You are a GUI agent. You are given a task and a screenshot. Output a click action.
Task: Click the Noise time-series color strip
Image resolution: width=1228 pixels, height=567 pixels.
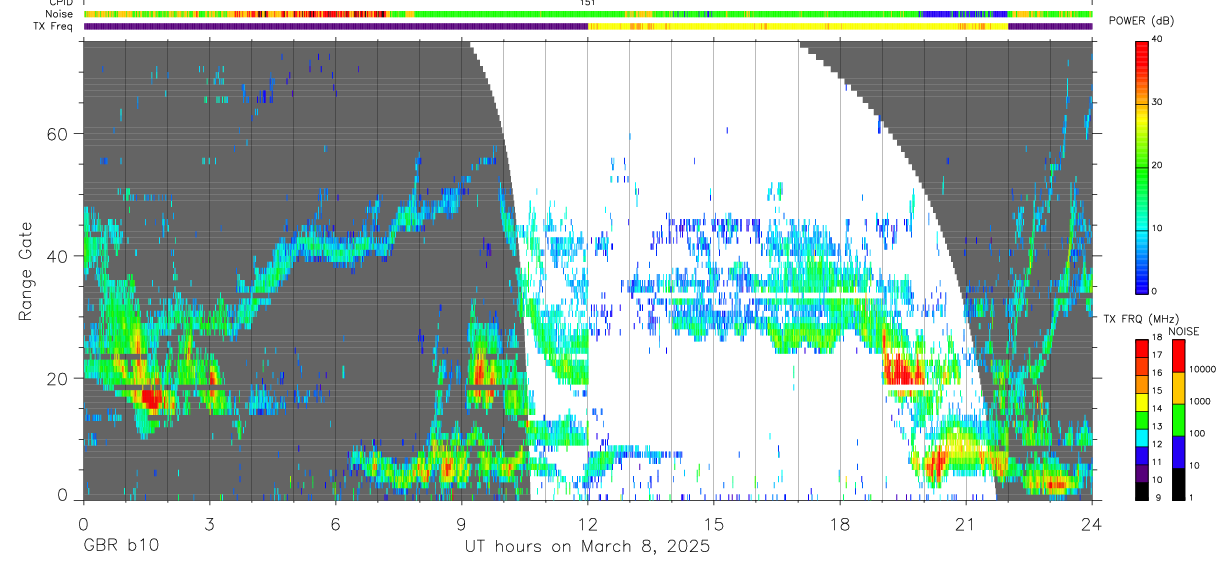tap(588, 14)
